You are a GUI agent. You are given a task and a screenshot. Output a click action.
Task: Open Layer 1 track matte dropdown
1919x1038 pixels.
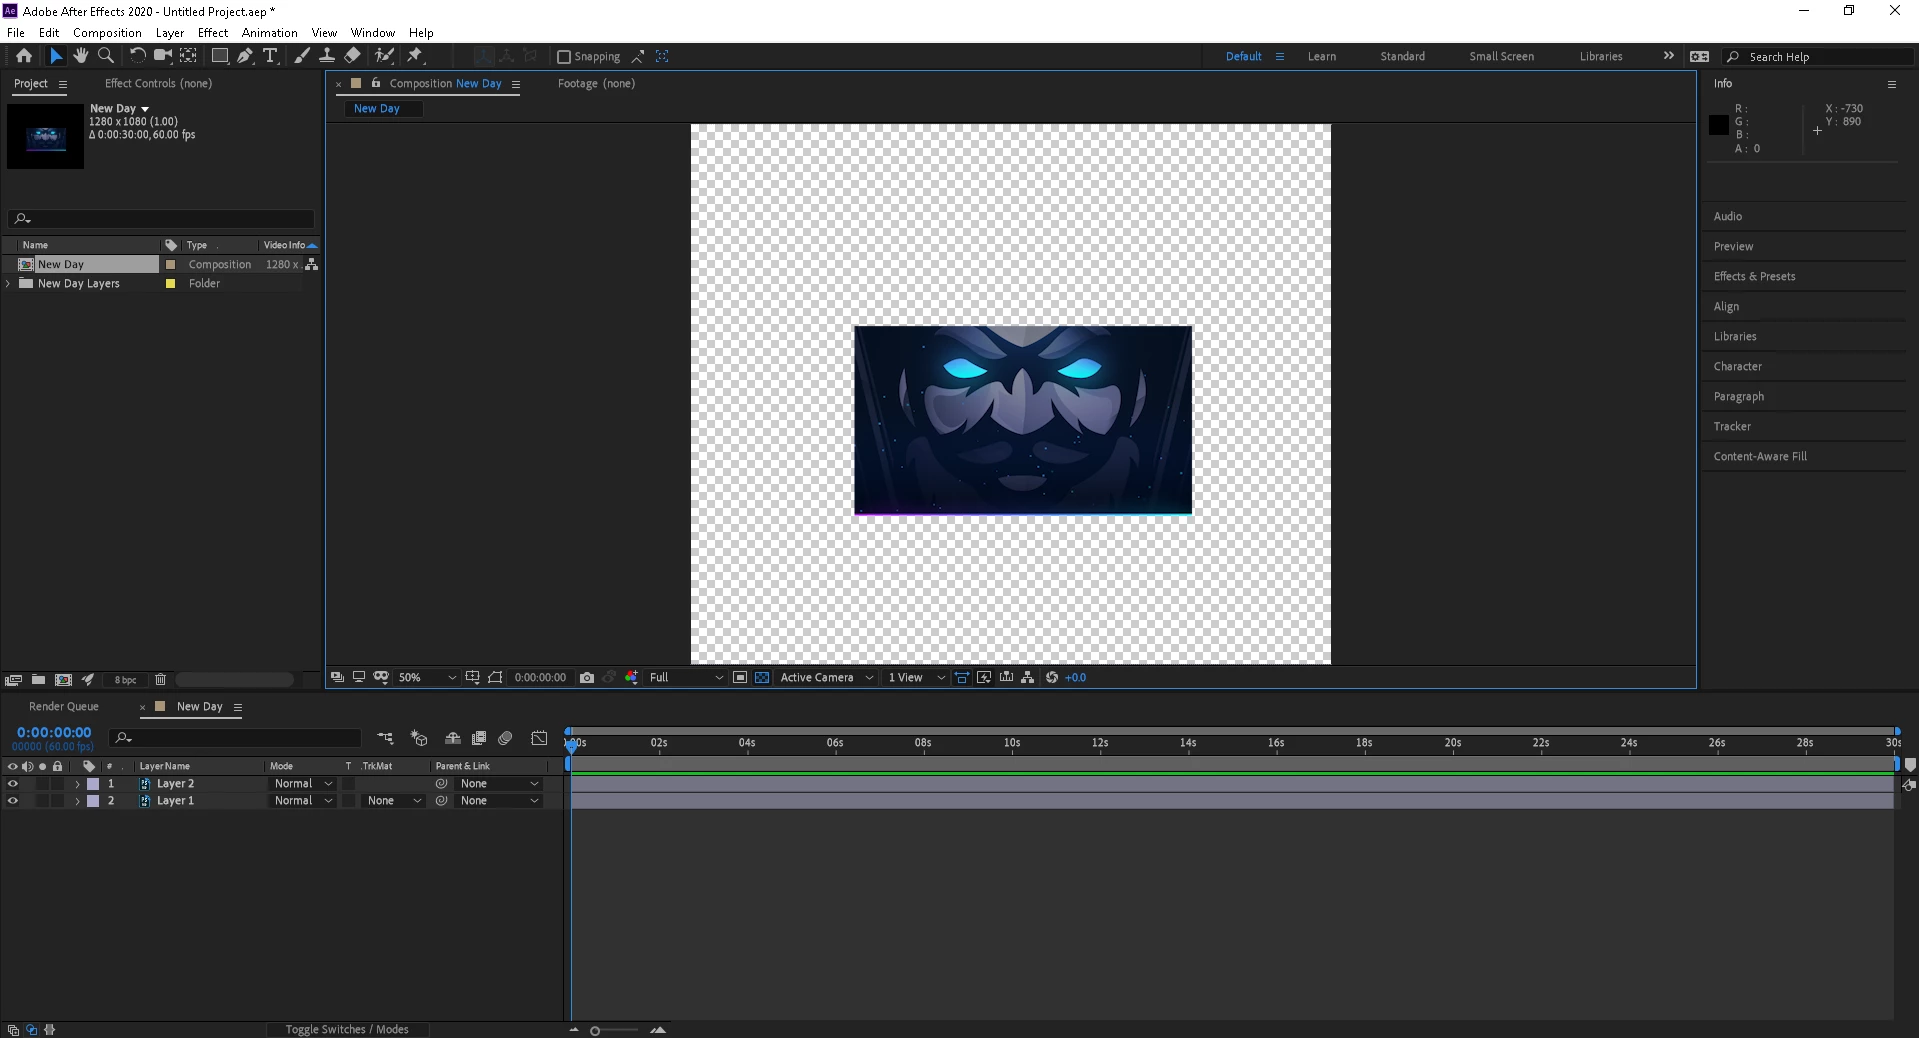click(x=394, y=801)
